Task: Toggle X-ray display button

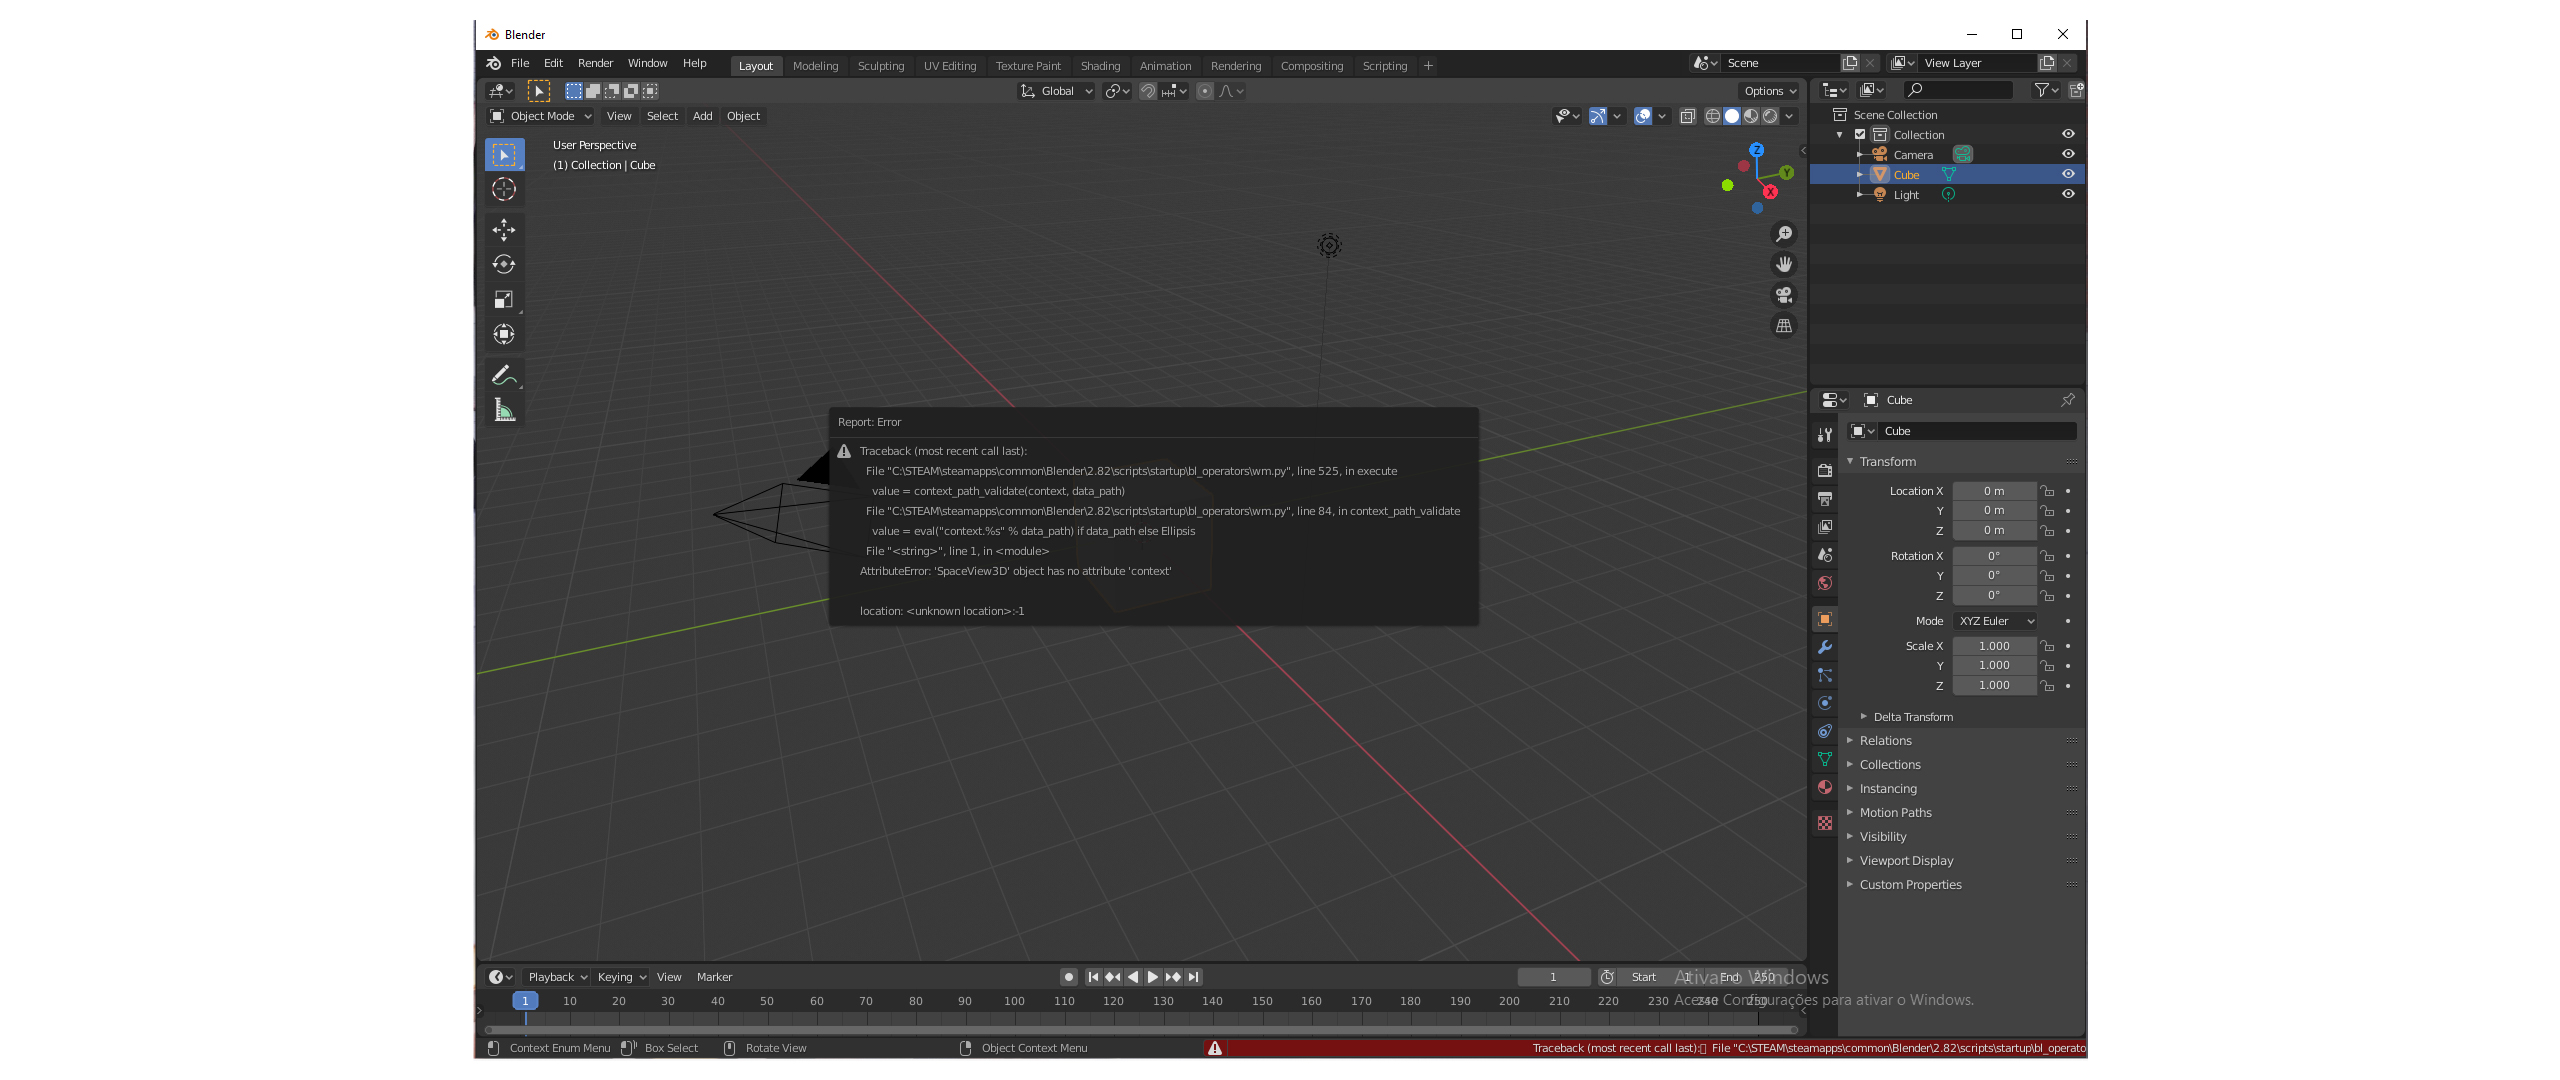Action: [1688, 116]
